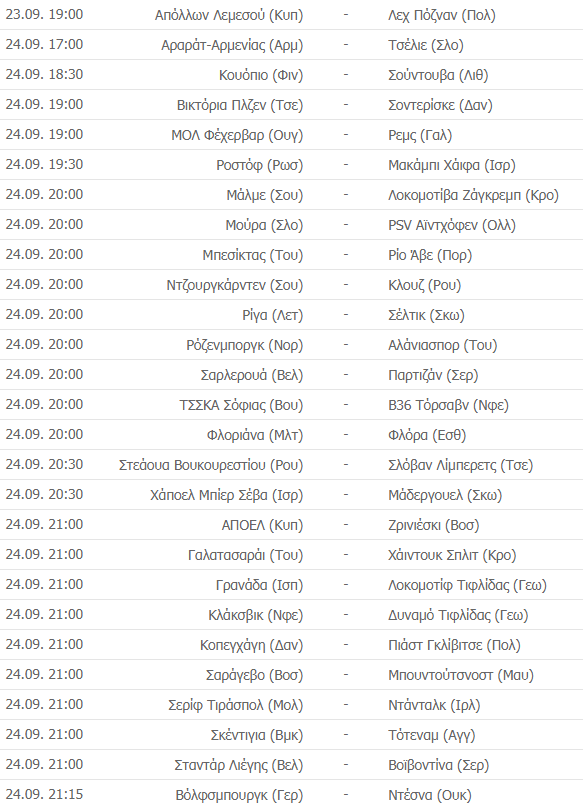Click Λοκομοτίβα Ζάγκρεμπ (Κρο) opponent
Screen dimensions: 583x806
(473, 195)
